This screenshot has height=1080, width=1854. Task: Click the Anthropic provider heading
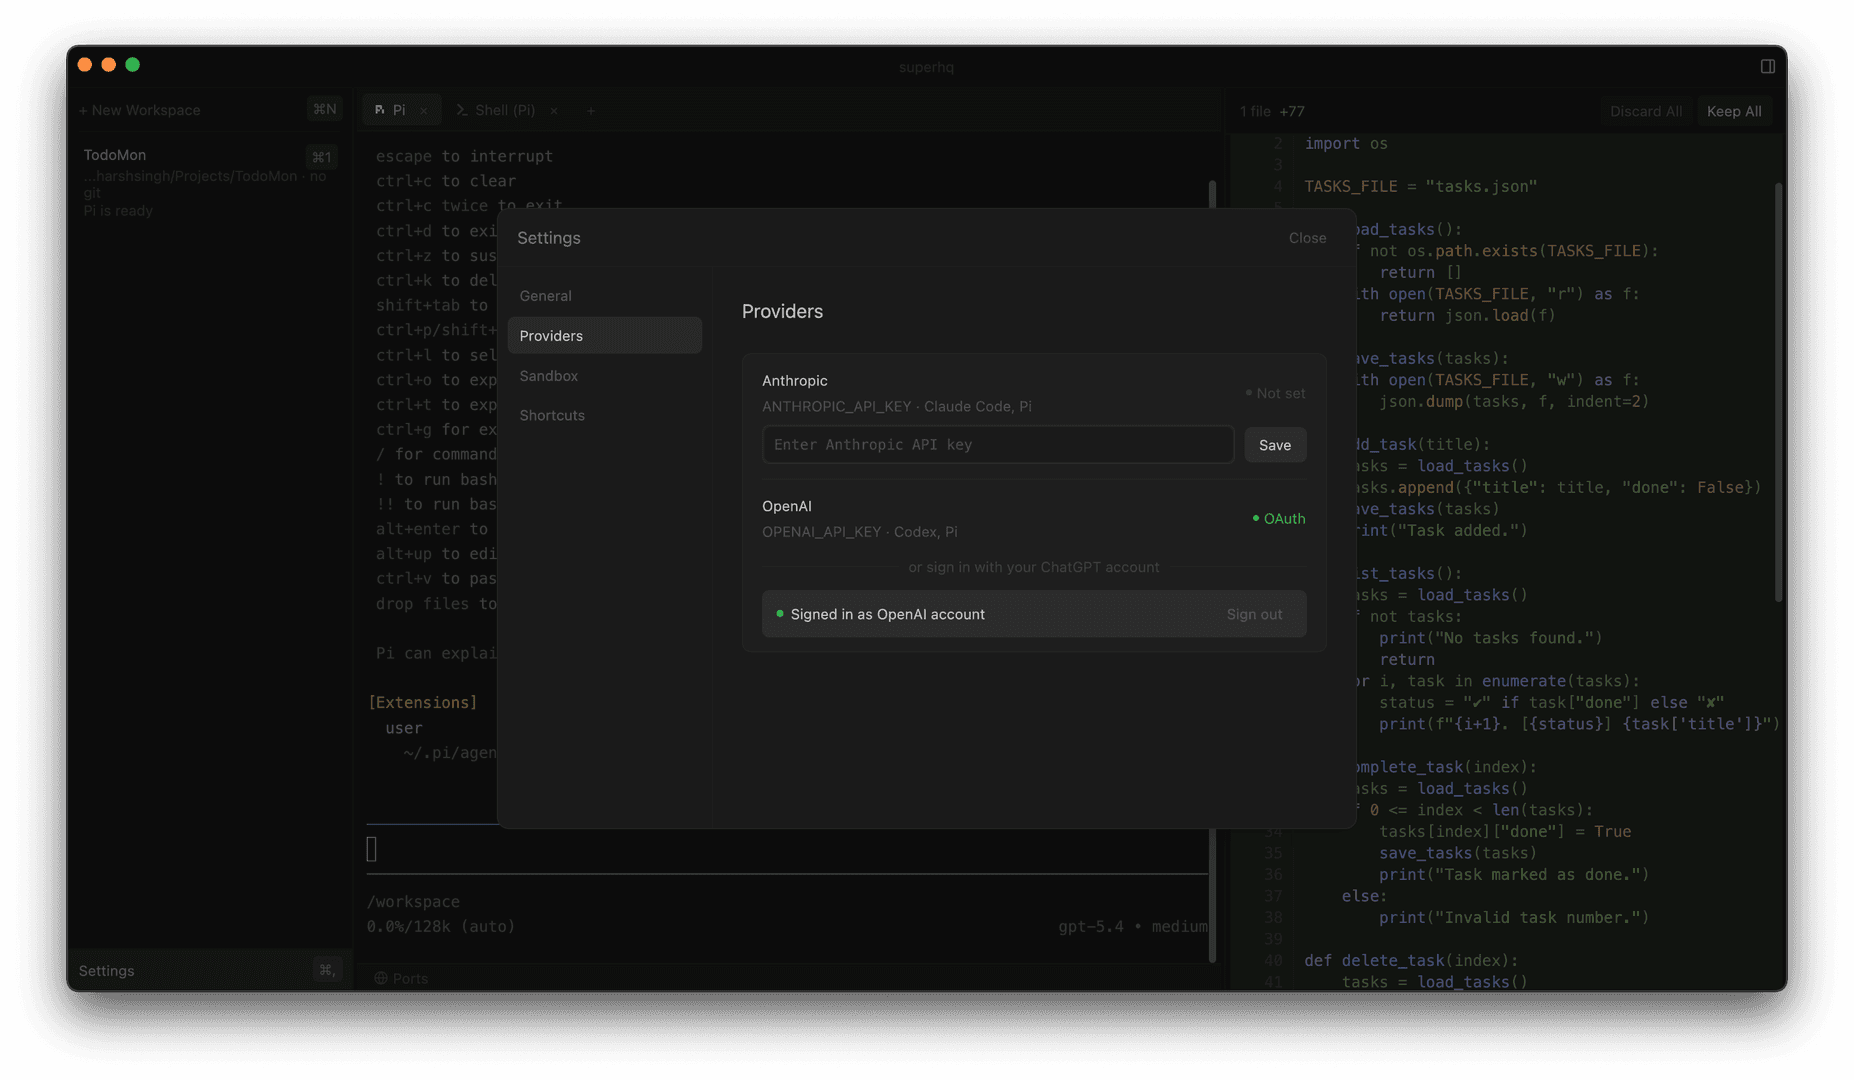[794, 381]
